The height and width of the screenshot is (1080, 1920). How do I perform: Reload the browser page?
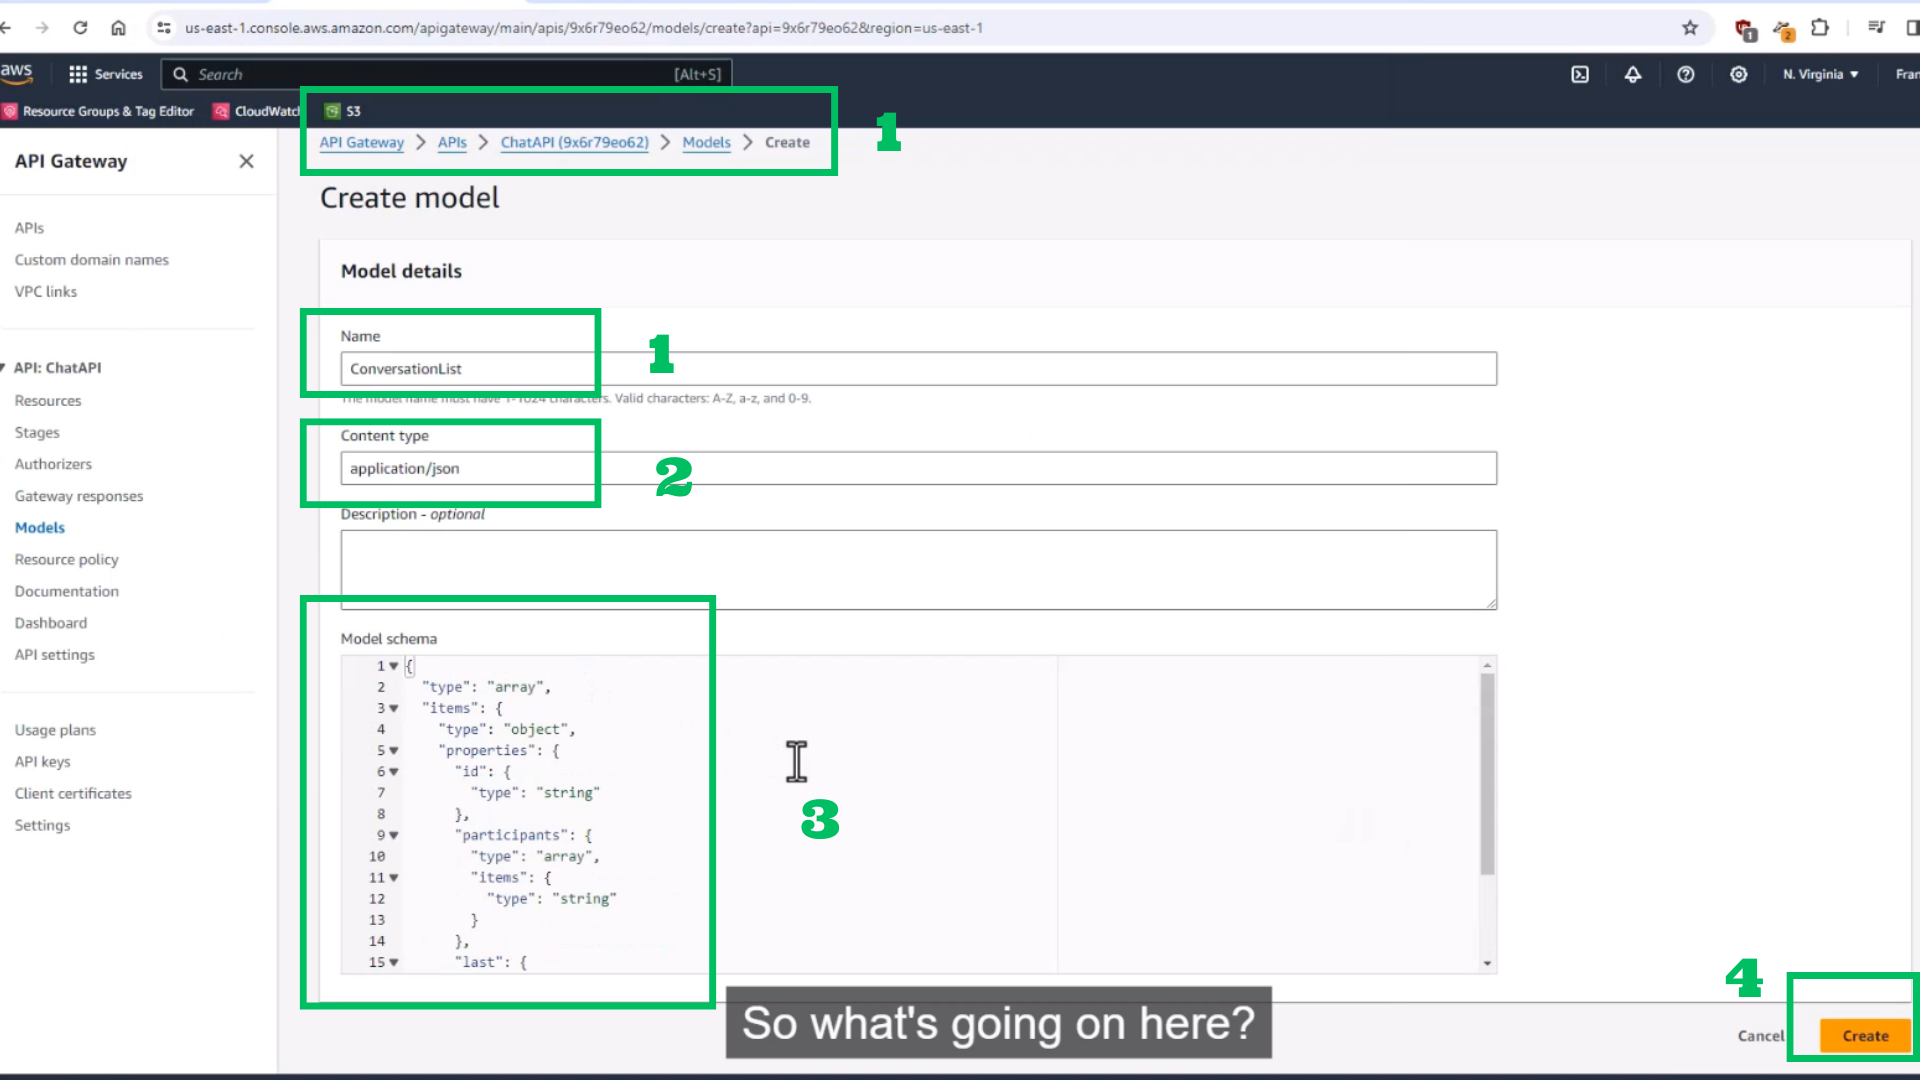click(x=80, y=28)
